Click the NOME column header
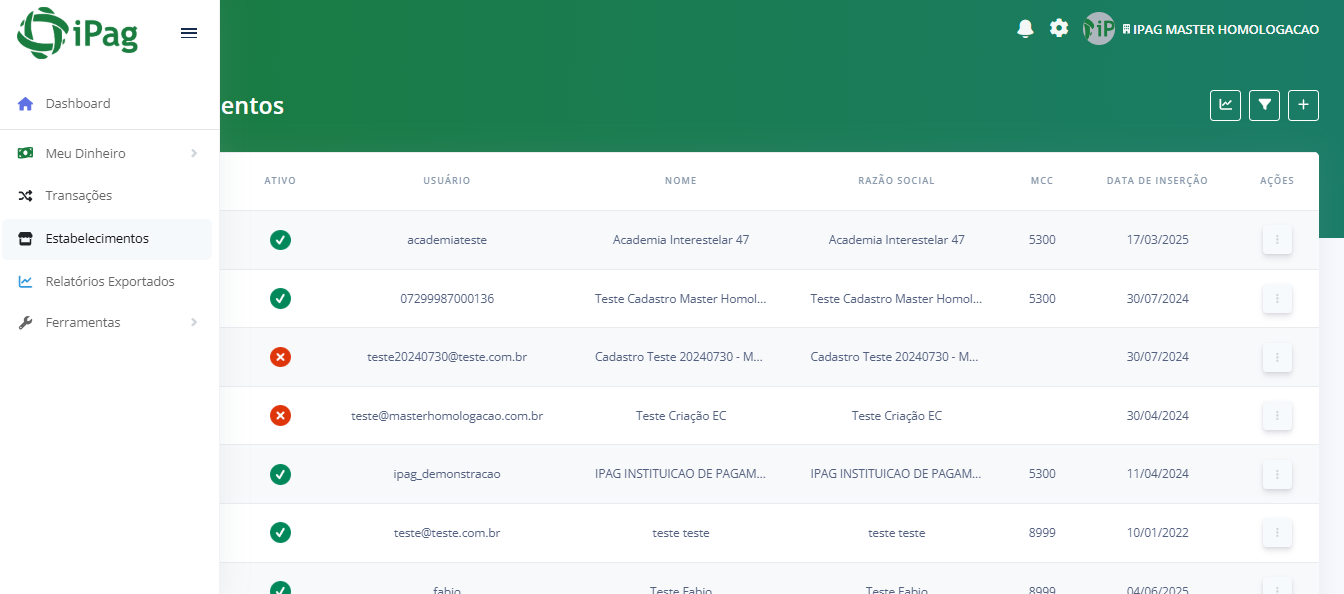This screenshot has height=594, width=1344. (681, 181)
